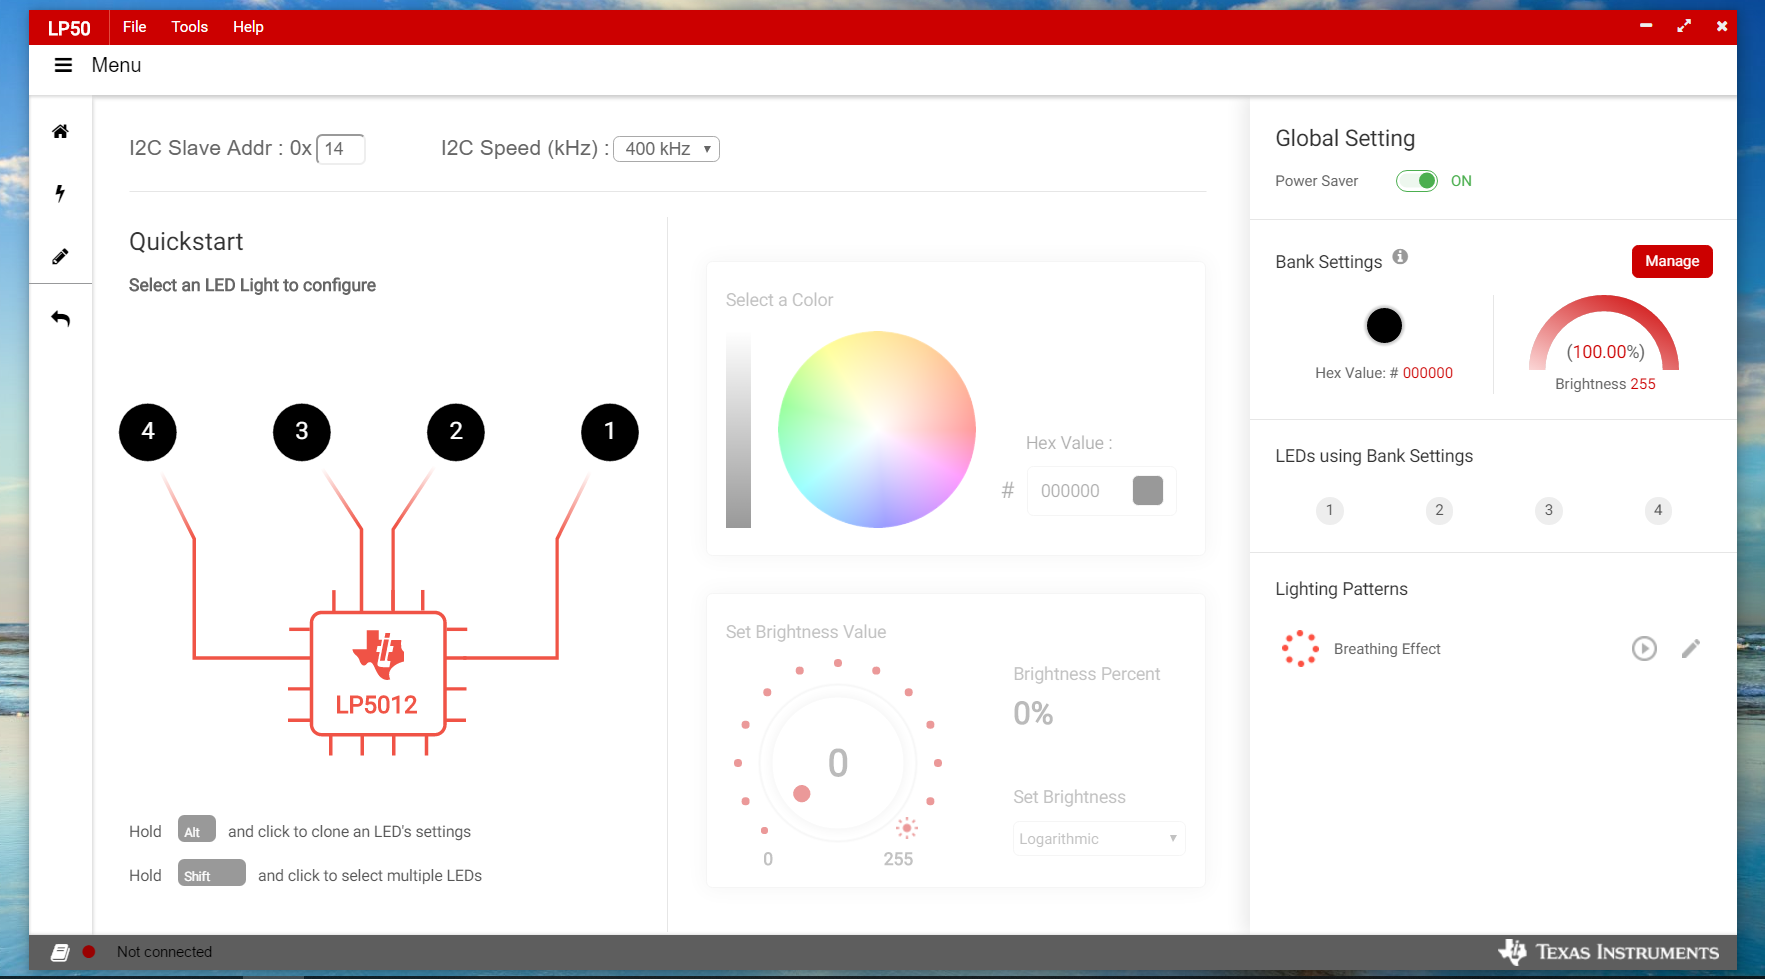Open the log book icon in status bar

(60, 952)
